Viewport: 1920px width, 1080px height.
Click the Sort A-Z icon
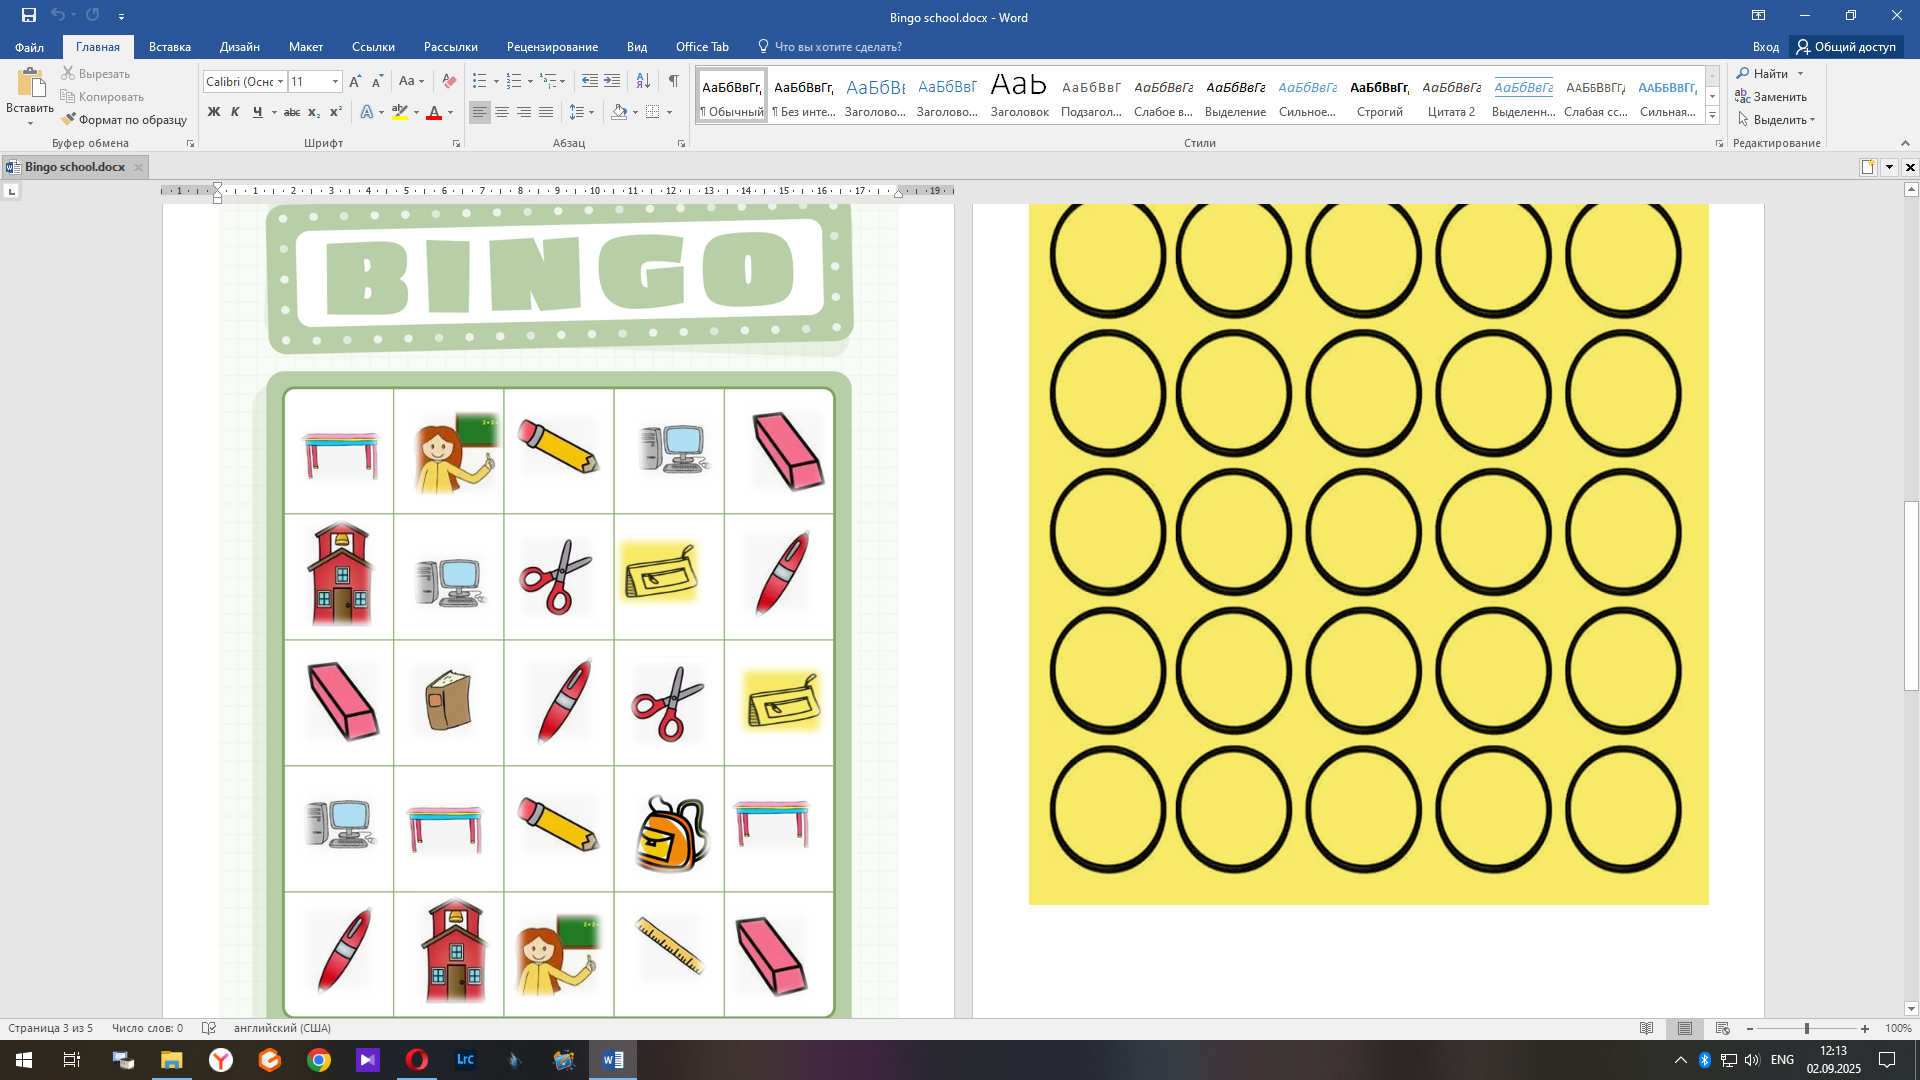(x=643, y=81)
